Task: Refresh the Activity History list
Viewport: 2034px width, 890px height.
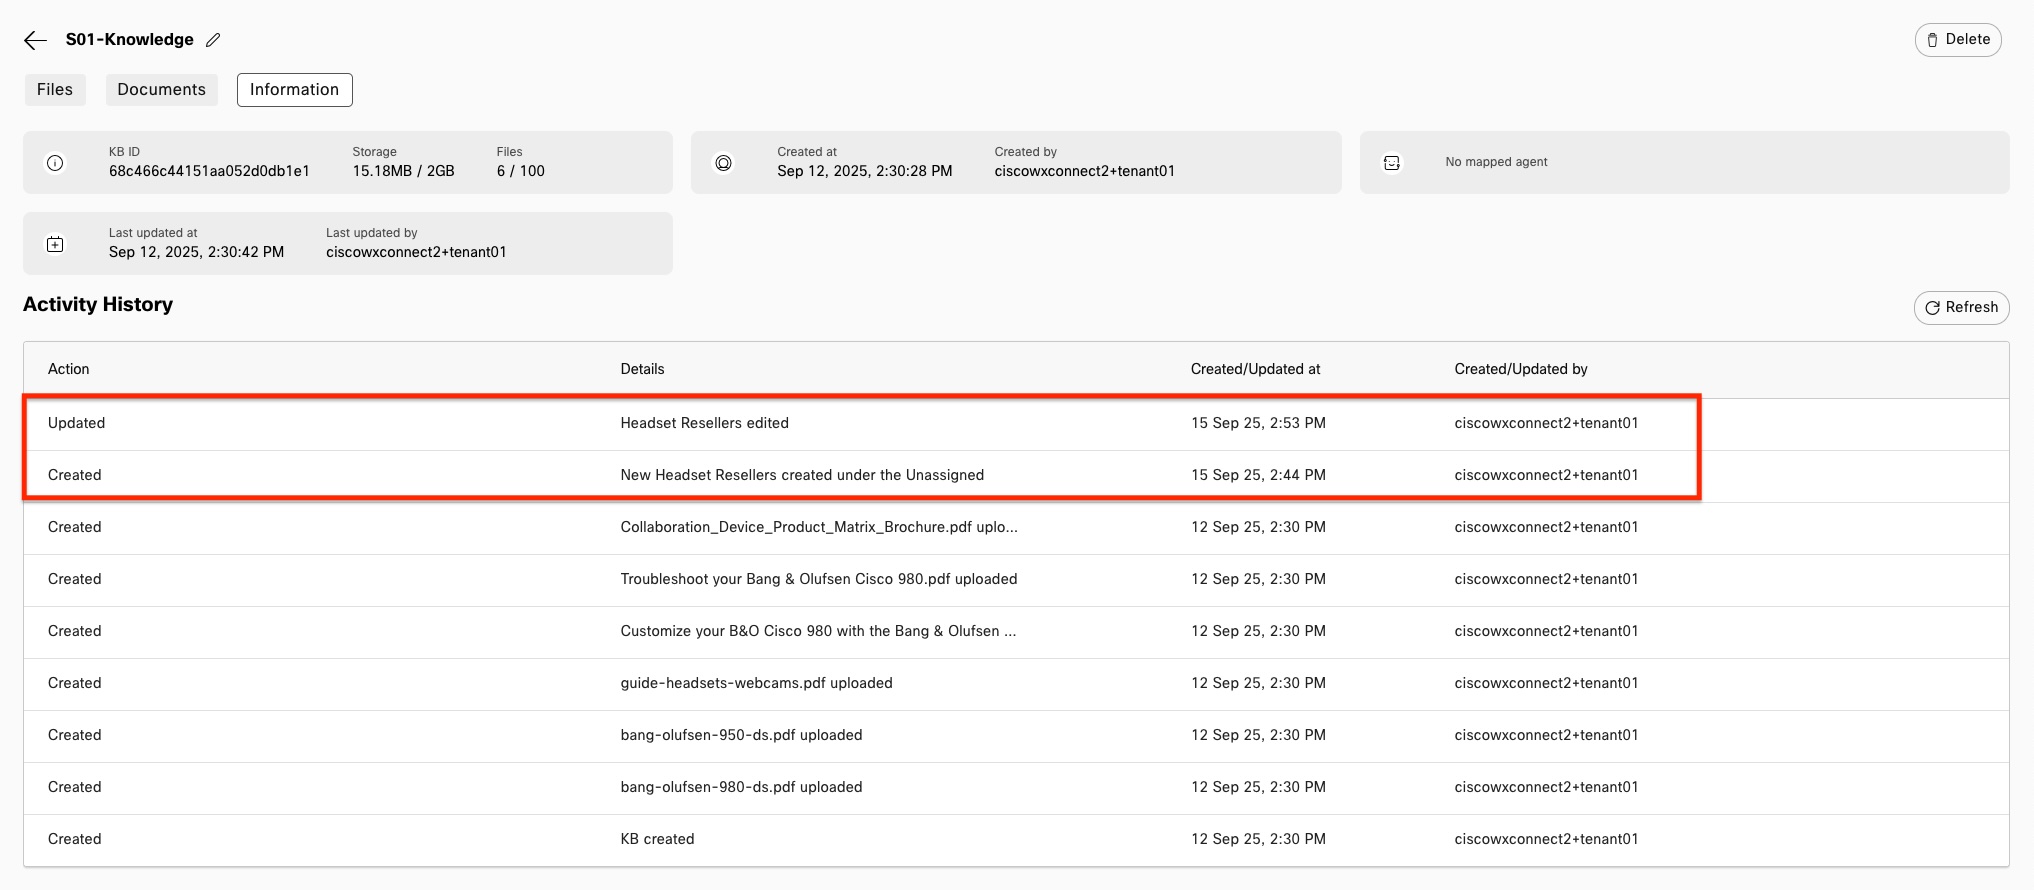Action: coord(1960,308)
